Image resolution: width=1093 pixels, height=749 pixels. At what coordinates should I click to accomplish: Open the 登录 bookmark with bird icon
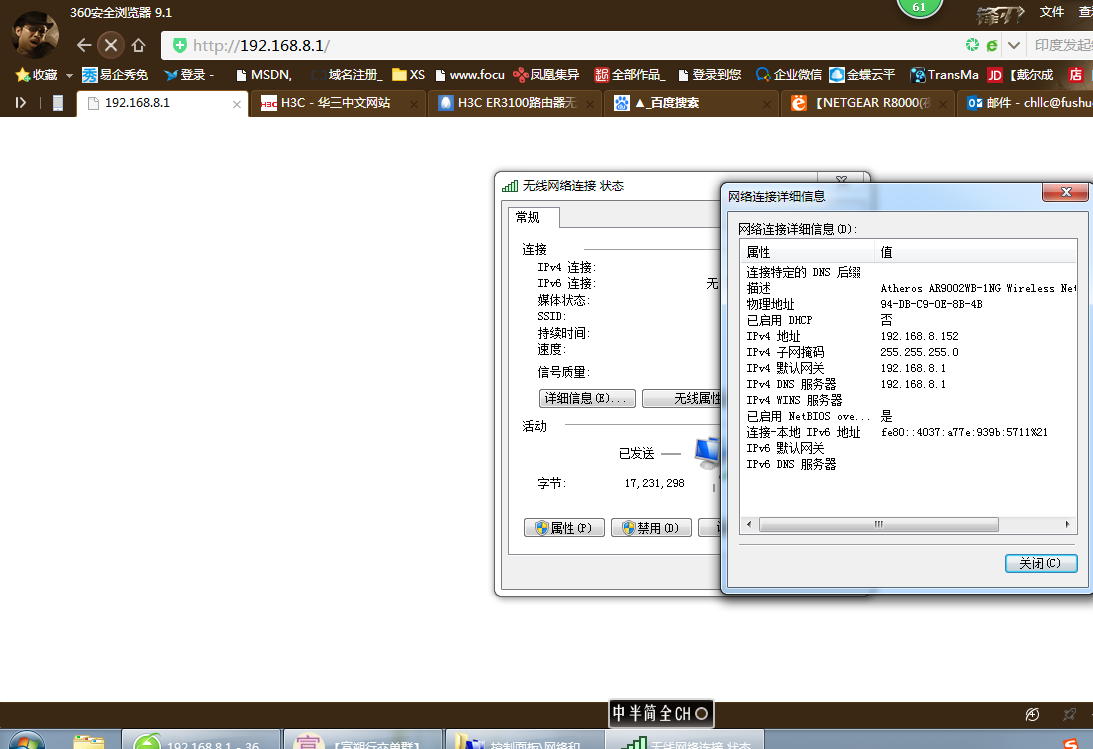pos(189,75)
